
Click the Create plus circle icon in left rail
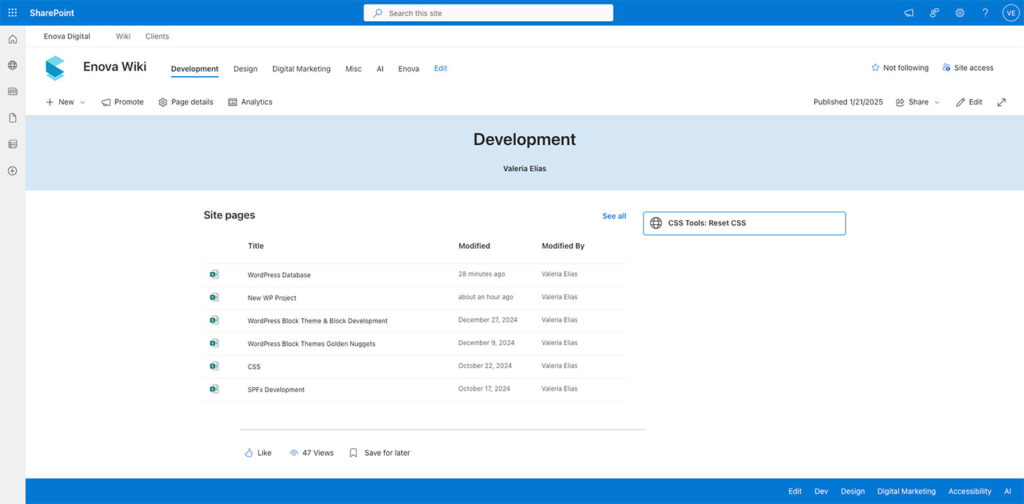point(12,170)
